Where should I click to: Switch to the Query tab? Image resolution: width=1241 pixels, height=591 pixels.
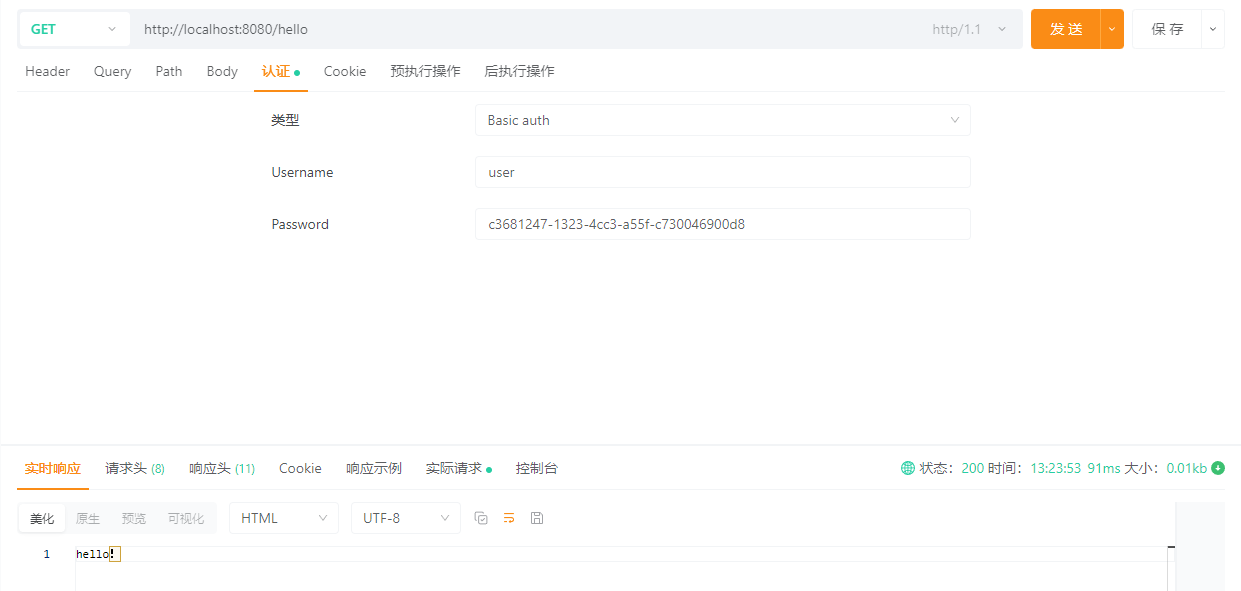pyautogui.click(x=112, y=71)
